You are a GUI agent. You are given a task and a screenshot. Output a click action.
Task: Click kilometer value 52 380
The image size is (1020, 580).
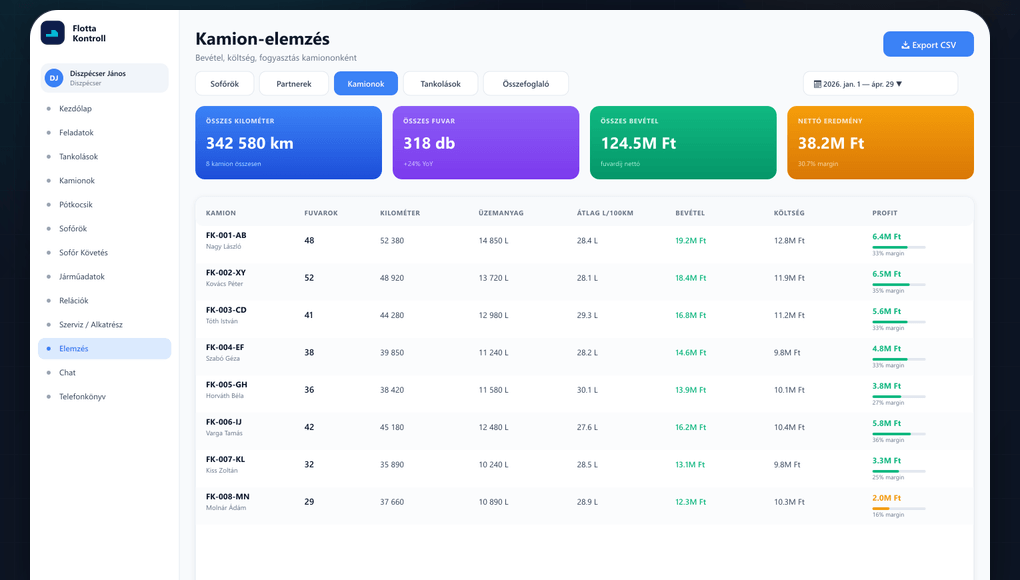pos(392,241)
